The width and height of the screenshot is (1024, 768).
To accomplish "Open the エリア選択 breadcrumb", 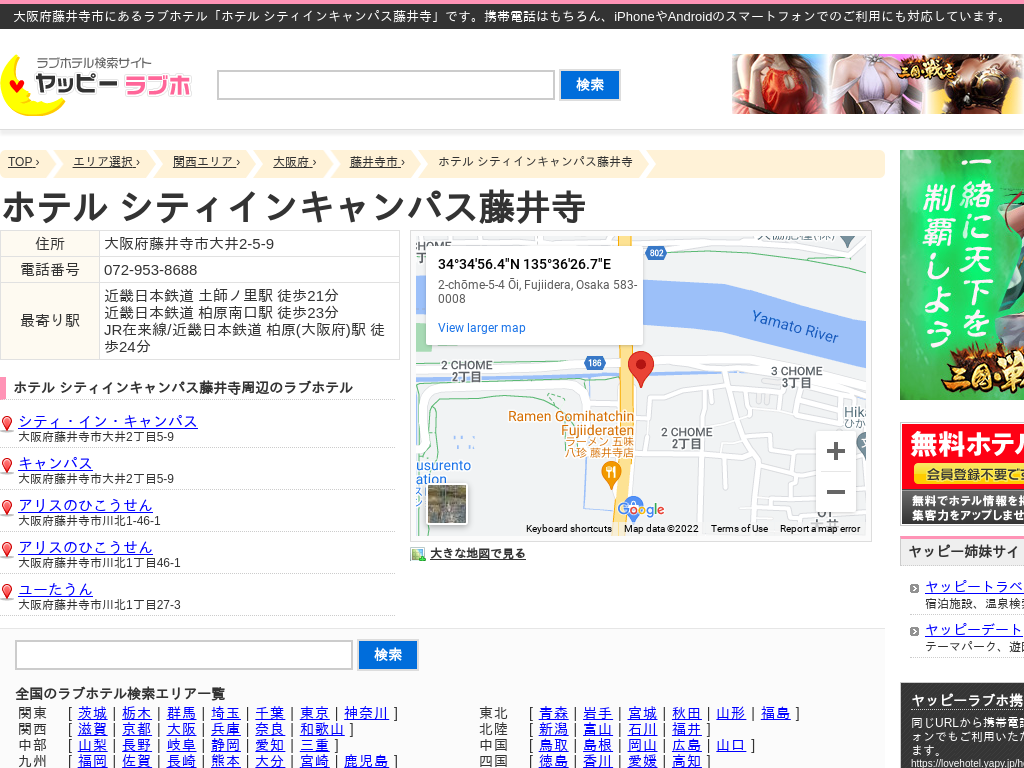I will [x=106, y=162].
